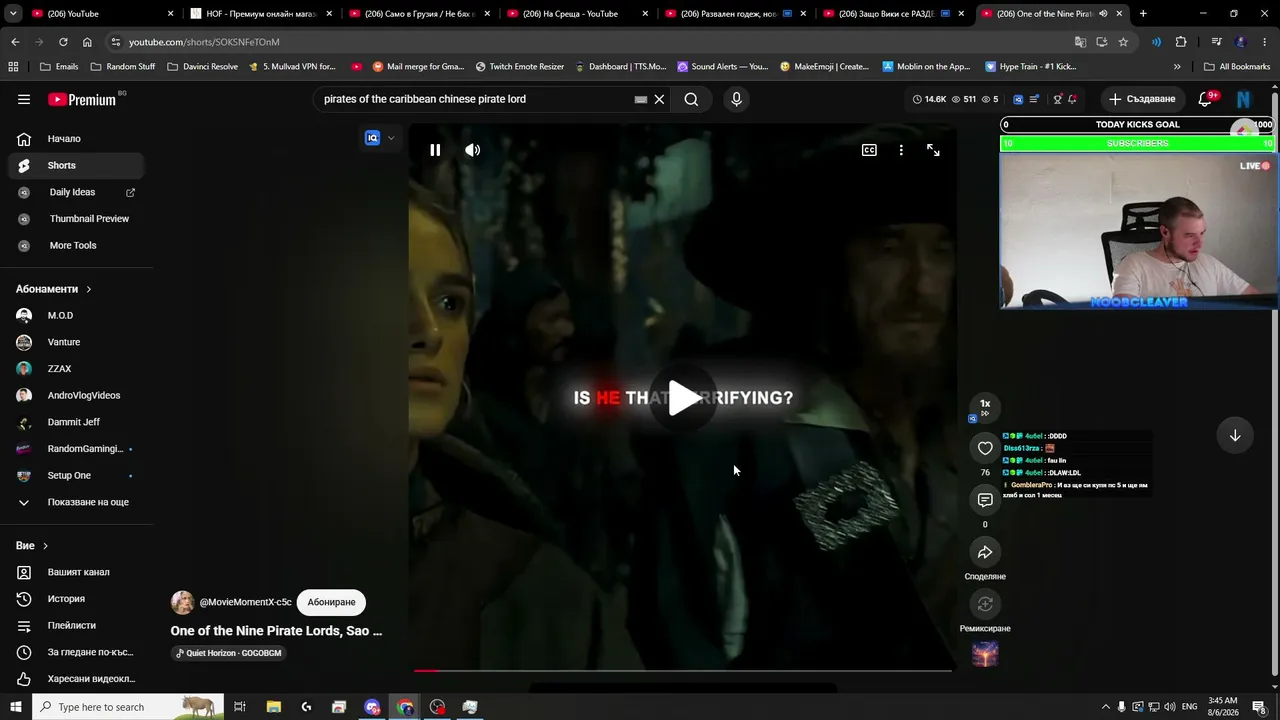Open the Windows notification center
This screenshot has height=720, width=1280.
pos(1259,707)
